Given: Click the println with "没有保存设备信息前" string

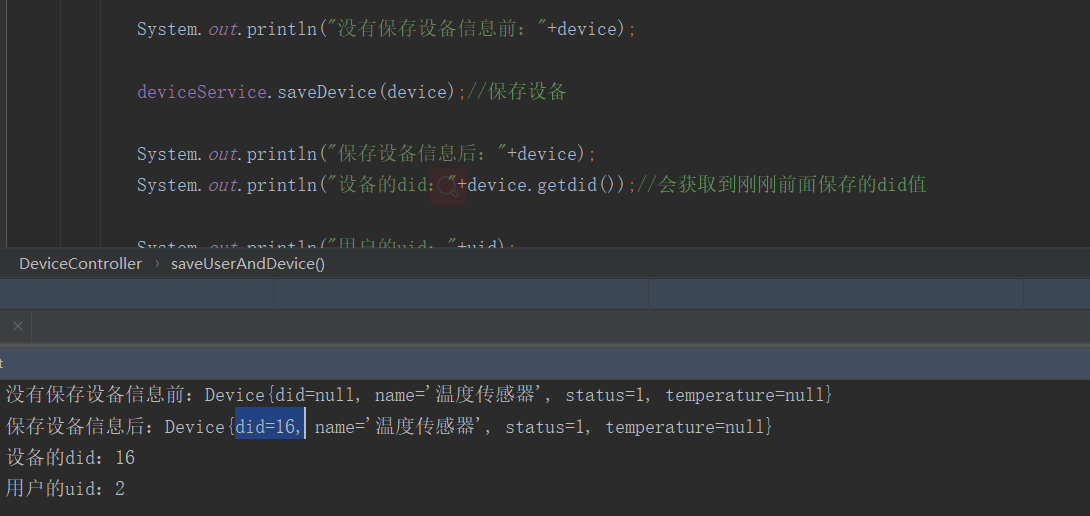Looking at the screenshot, I should (386, 29).
